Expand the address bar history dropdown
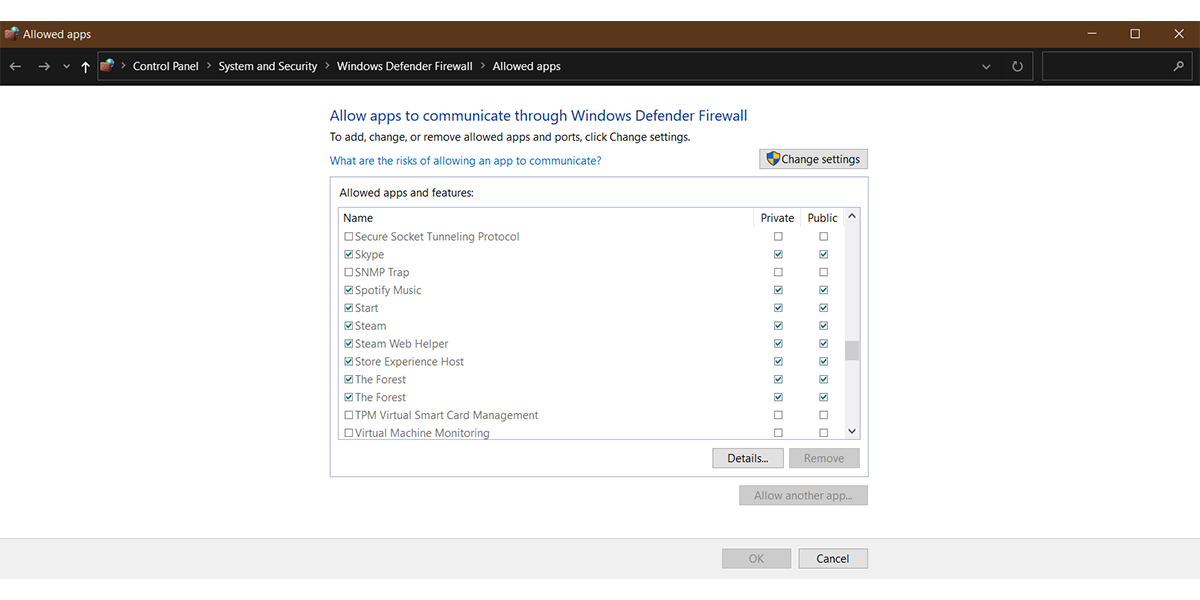1200x600 pixels. pos(986,67)
